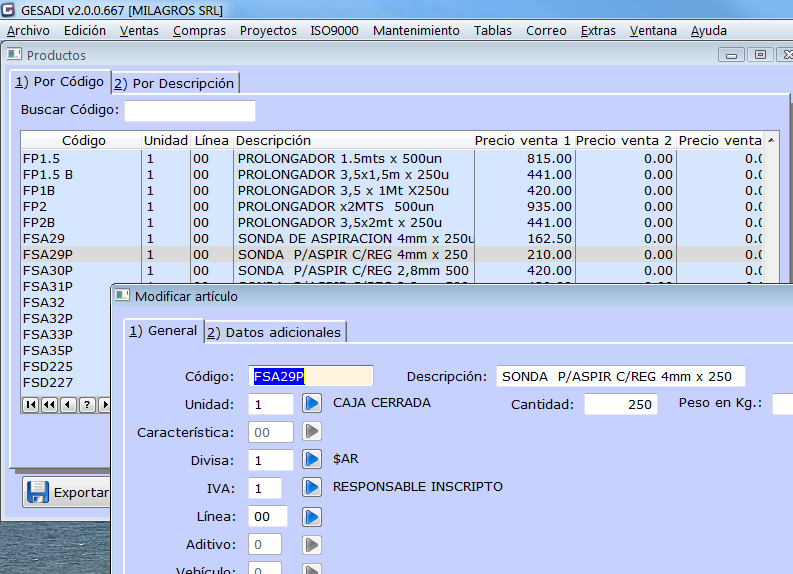Open IVA lookup with blue arrow

click(312, 488)
